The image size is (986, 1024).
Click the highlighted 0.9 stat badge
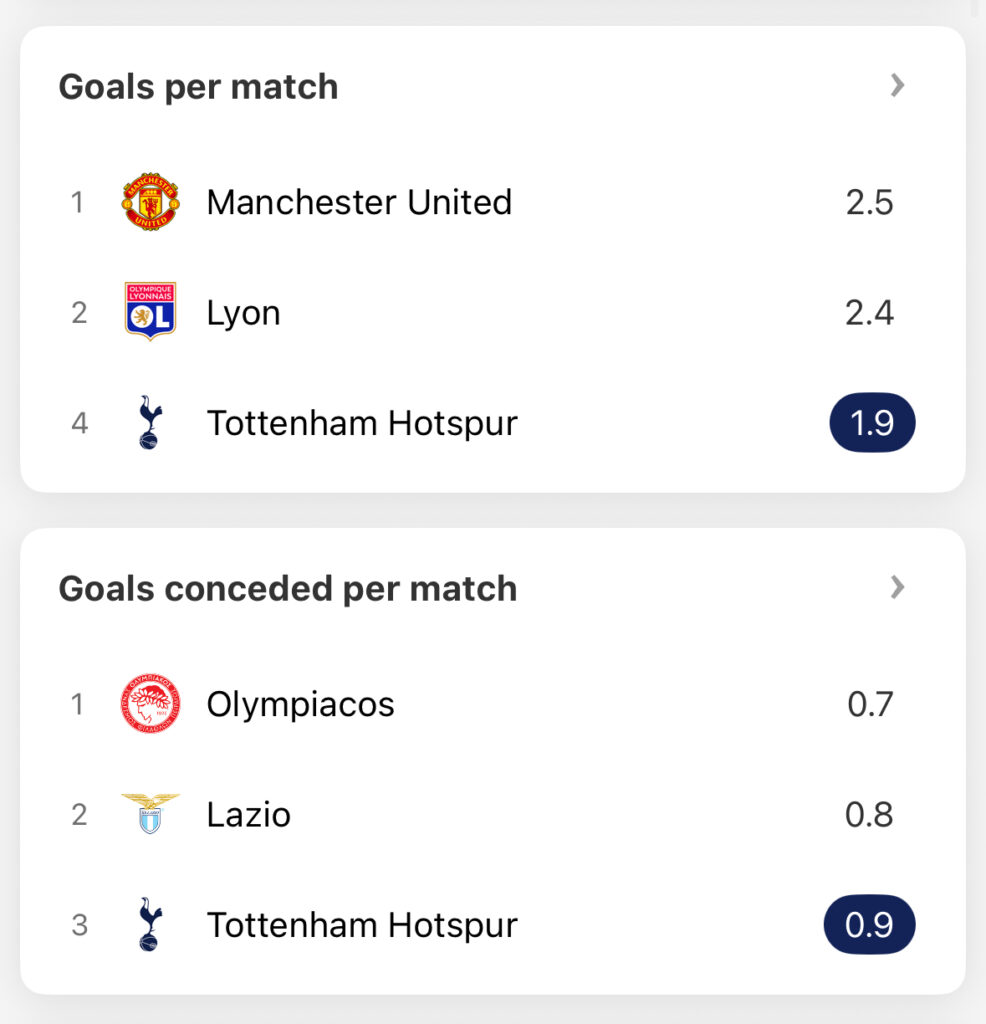click(870, 924)
